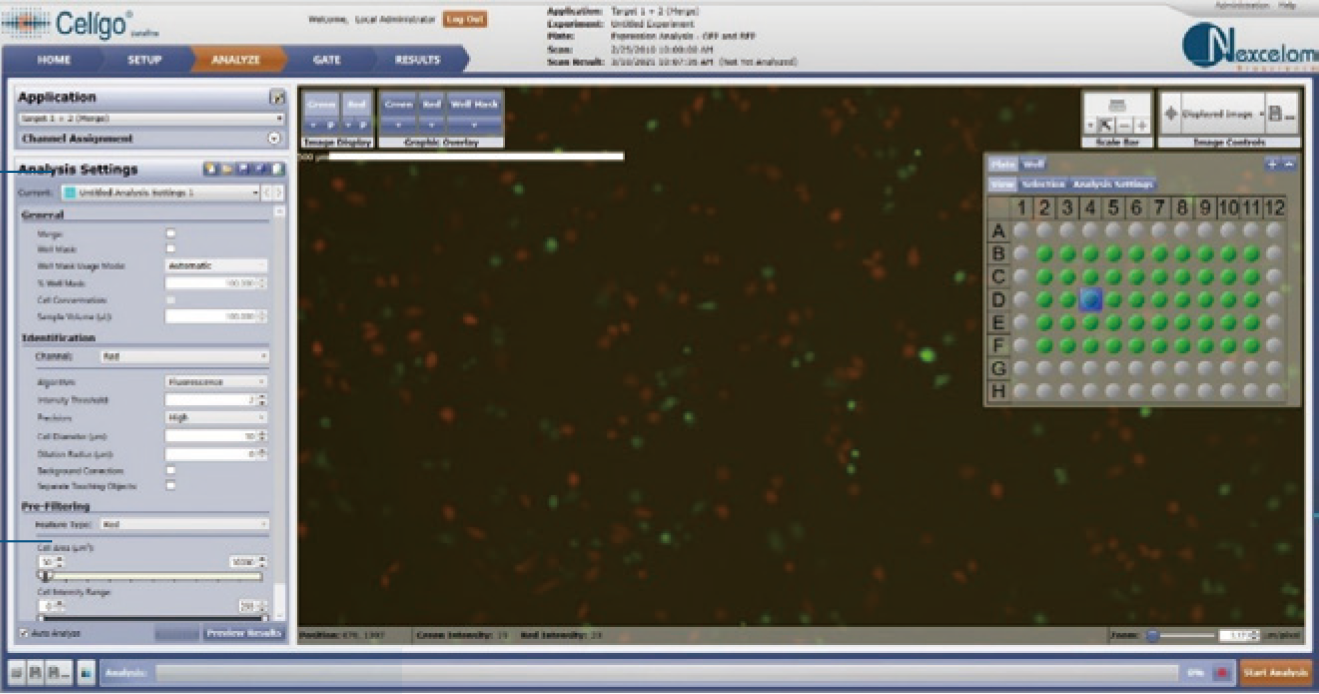1319x694 pixels.
Task: Click the Start Analysis button
Action: pyautogui.click(x=1275, y=673)
